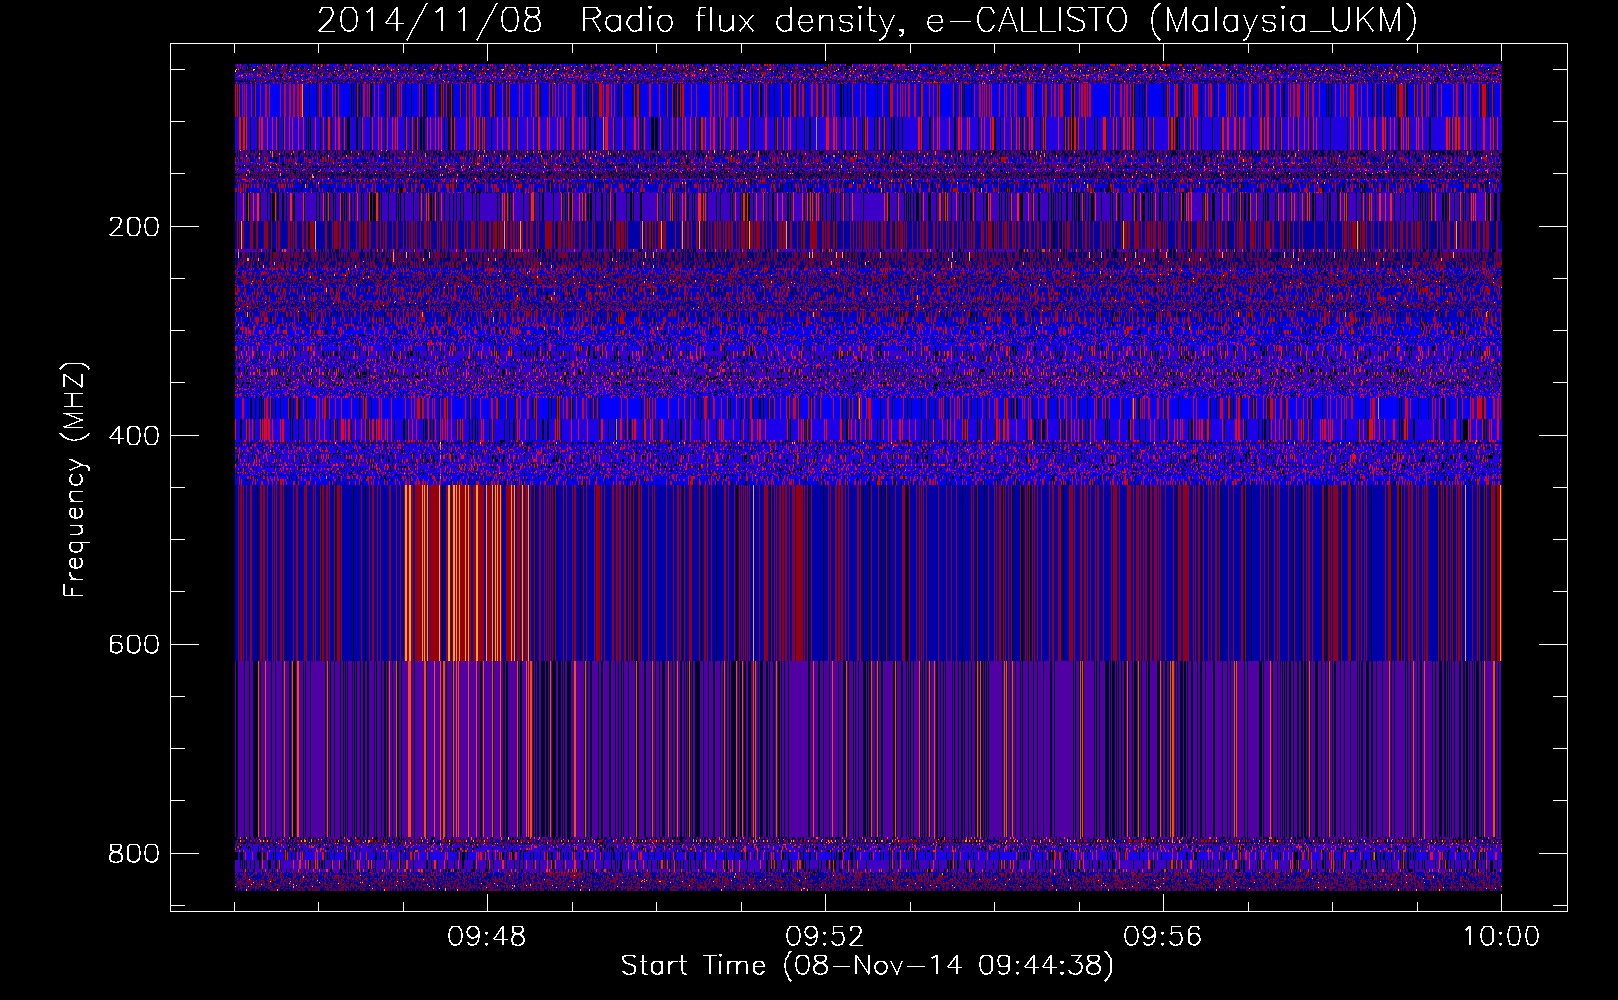
Task: Click the '400' frequency tick label
Action: 134,436
